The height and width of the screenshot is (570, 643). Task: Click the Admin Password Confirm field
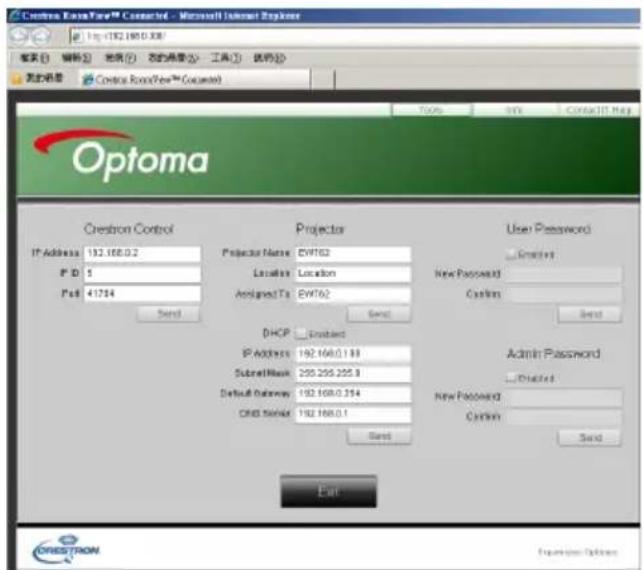tap(563, 417)
